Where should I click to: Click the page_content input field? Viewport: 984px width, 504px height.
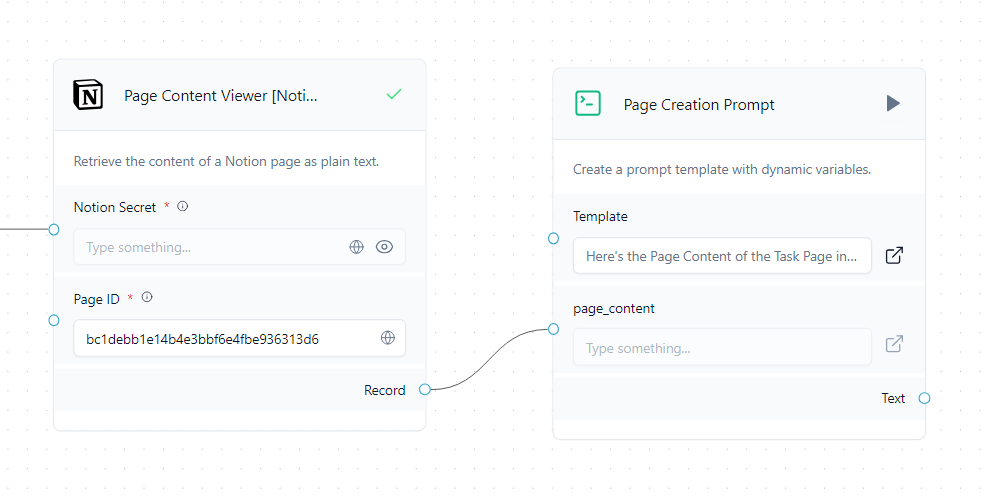tap(720, 348)
